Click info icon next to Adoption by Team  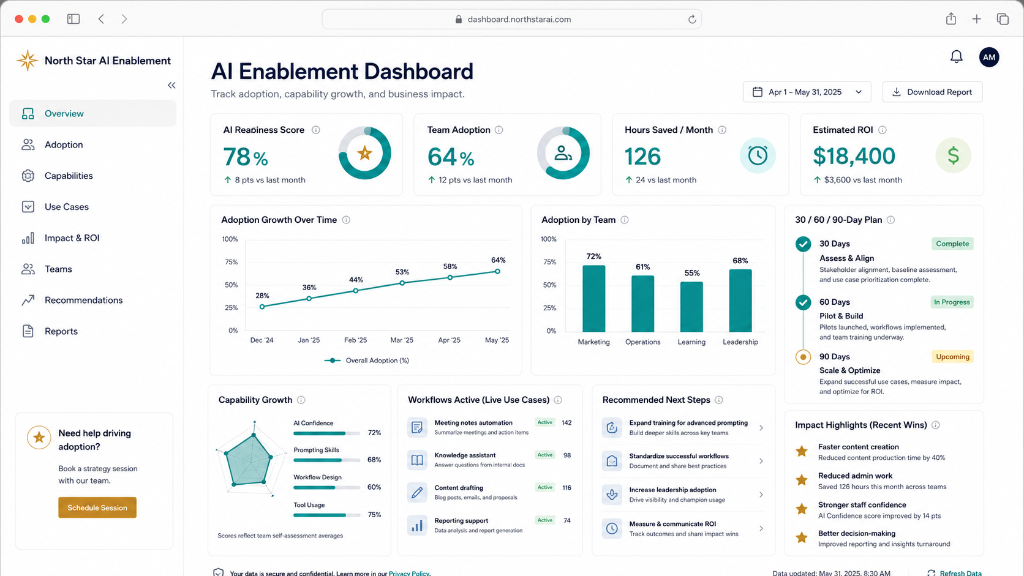624,220
